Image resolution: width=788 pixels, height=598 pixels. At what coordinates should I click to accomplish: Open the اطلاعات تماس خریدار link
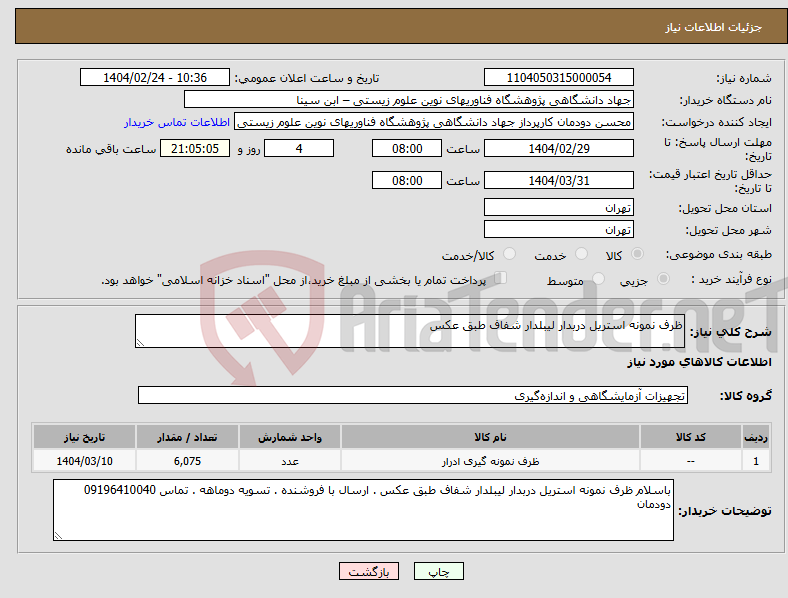(x=177, y=122)
